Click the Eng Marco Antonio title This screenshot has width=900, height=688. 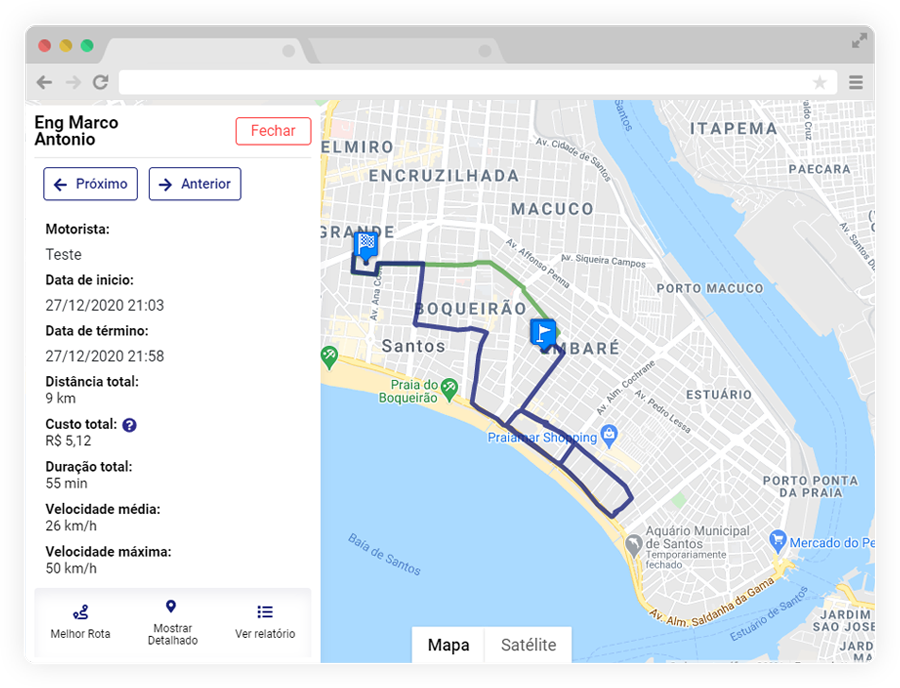coord(76,131)
